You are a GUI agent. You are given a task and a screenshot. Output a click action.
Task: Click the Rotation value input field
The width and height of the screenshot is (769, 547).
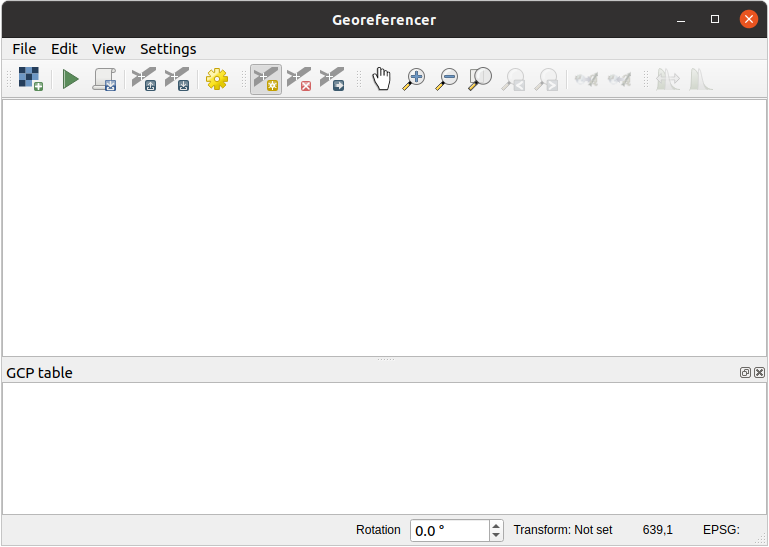click(448, 530)
